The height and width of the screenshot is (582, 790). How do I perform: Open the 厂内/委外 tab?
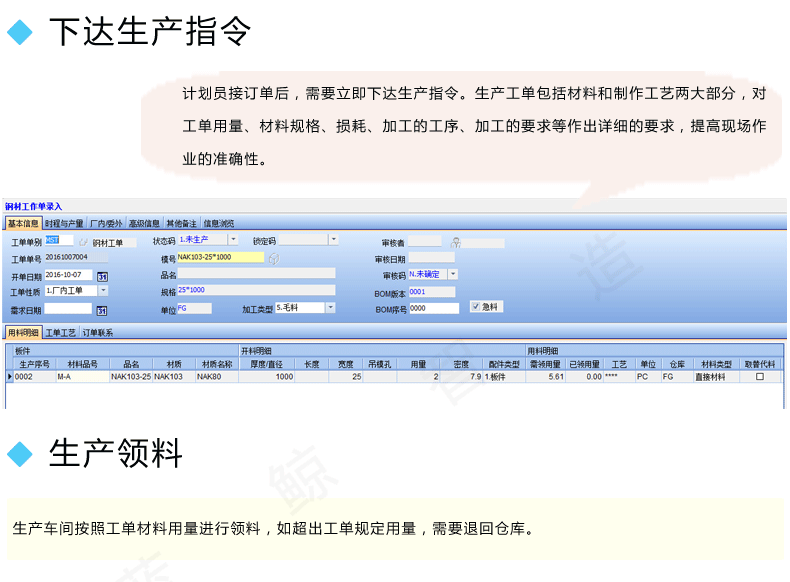[106, 223]
